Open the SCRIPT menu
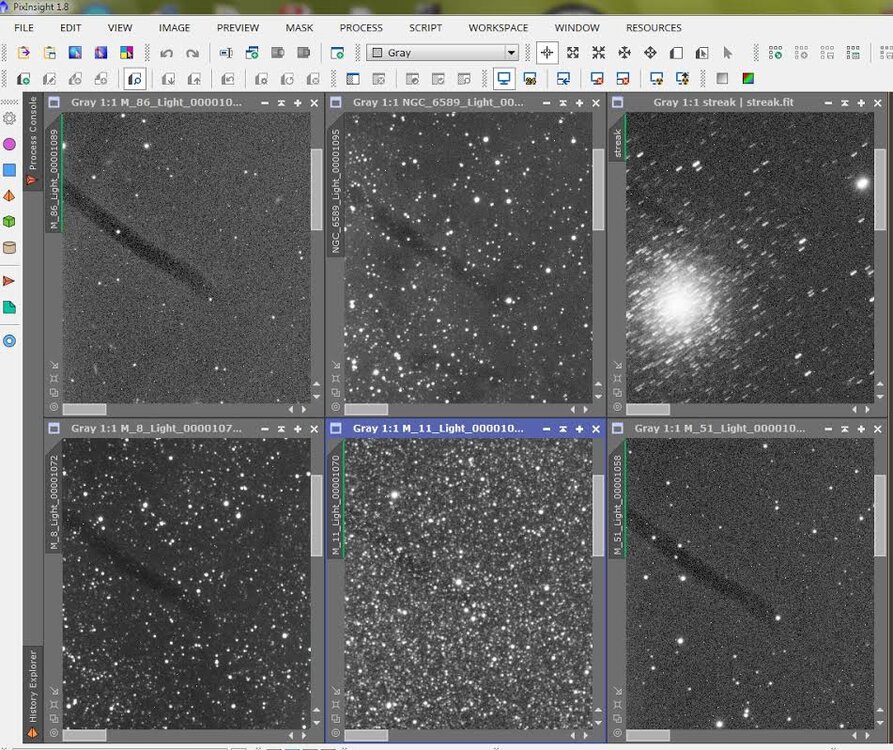The height and width of the screenshot is (750, 893). (425, 28)
